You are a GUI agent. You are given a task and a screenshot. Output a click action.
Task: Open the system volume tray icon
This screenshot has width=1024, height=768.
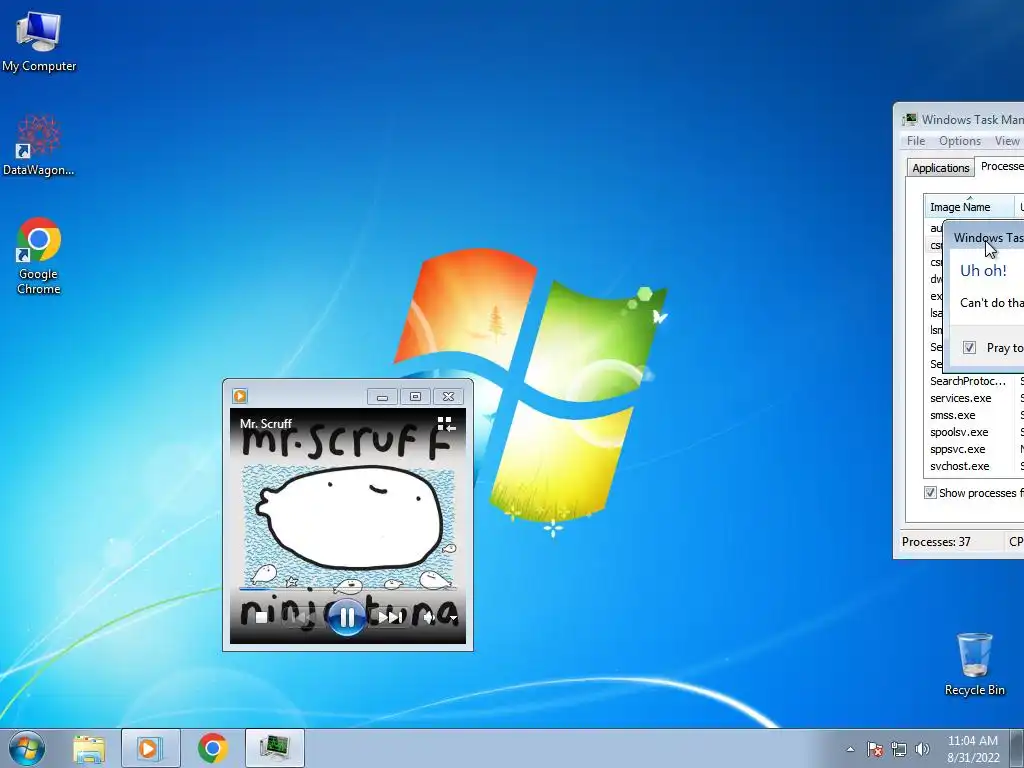click(922, 749)
